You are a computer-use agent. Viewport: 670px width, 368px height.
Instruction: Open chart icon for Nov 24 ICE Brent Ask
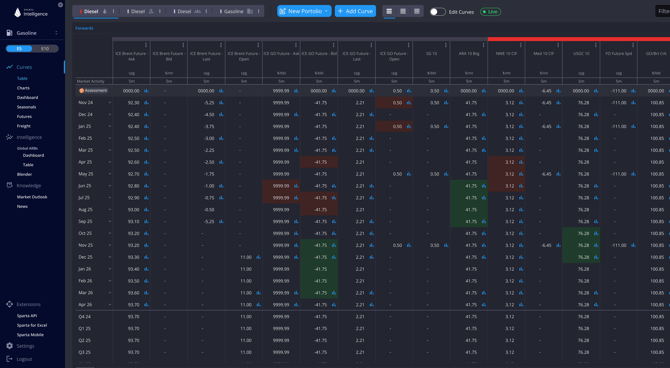[x=146, y=103]
